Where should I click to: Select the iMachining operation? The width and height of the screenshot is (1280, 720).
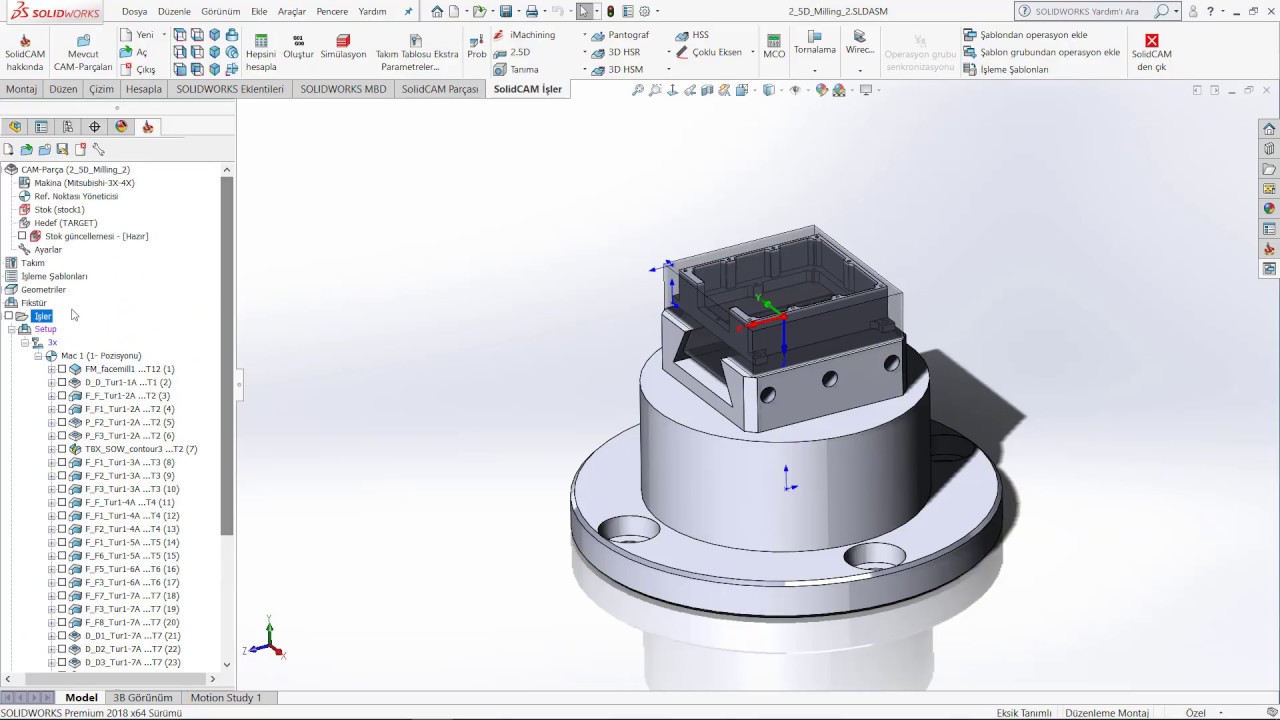click(525, 35)
